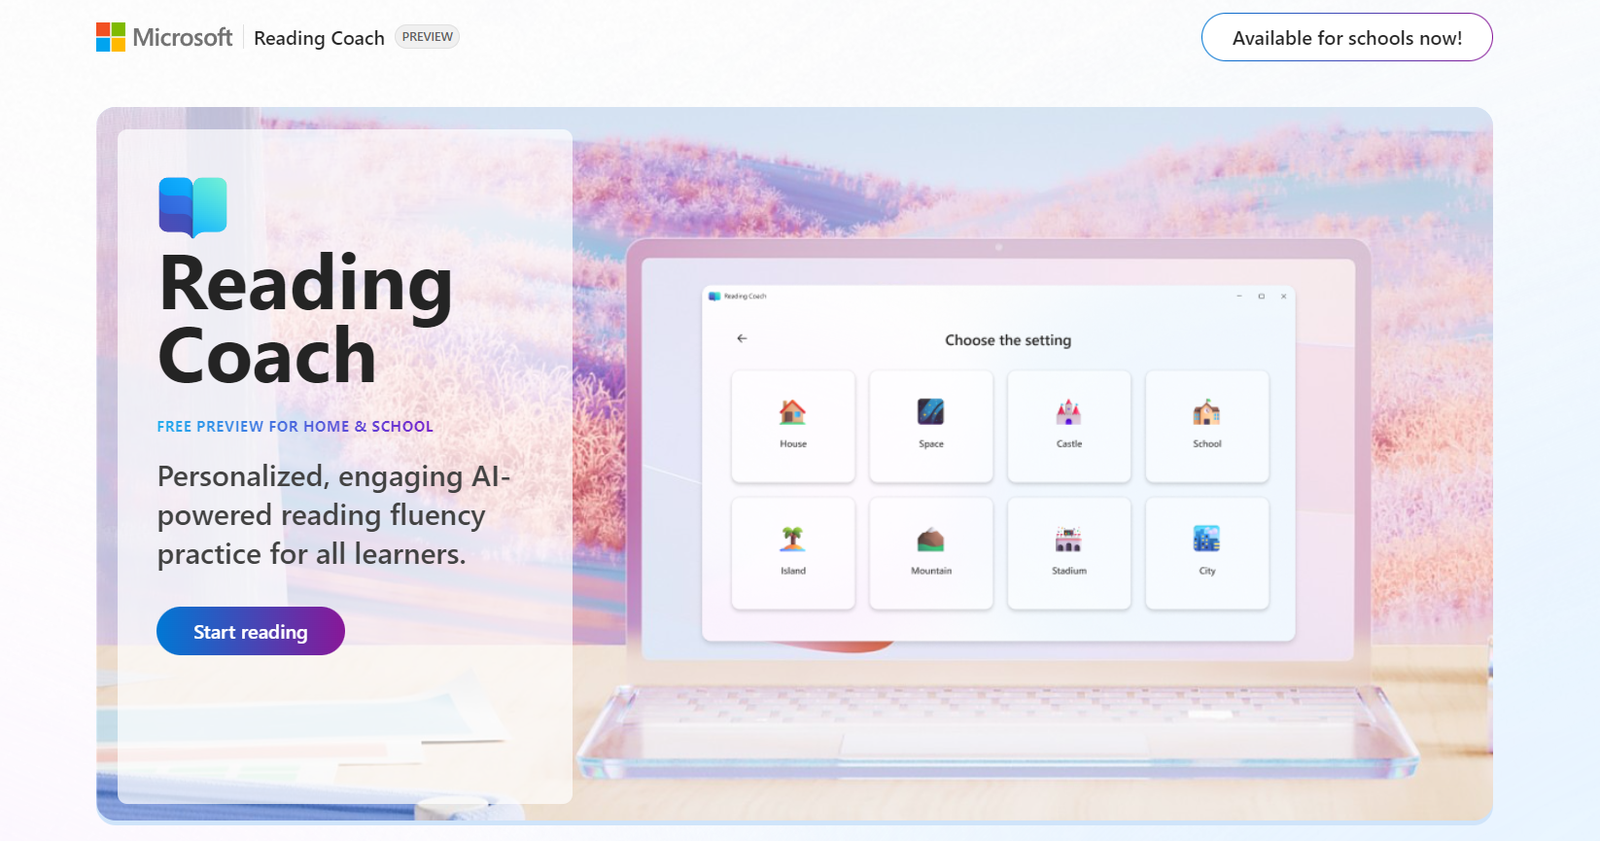Viewport: 1600px width, 841px height.
Task: Click 'Choose the setting' heading text
Action: pyautogui.click(x=1008, y=340)
